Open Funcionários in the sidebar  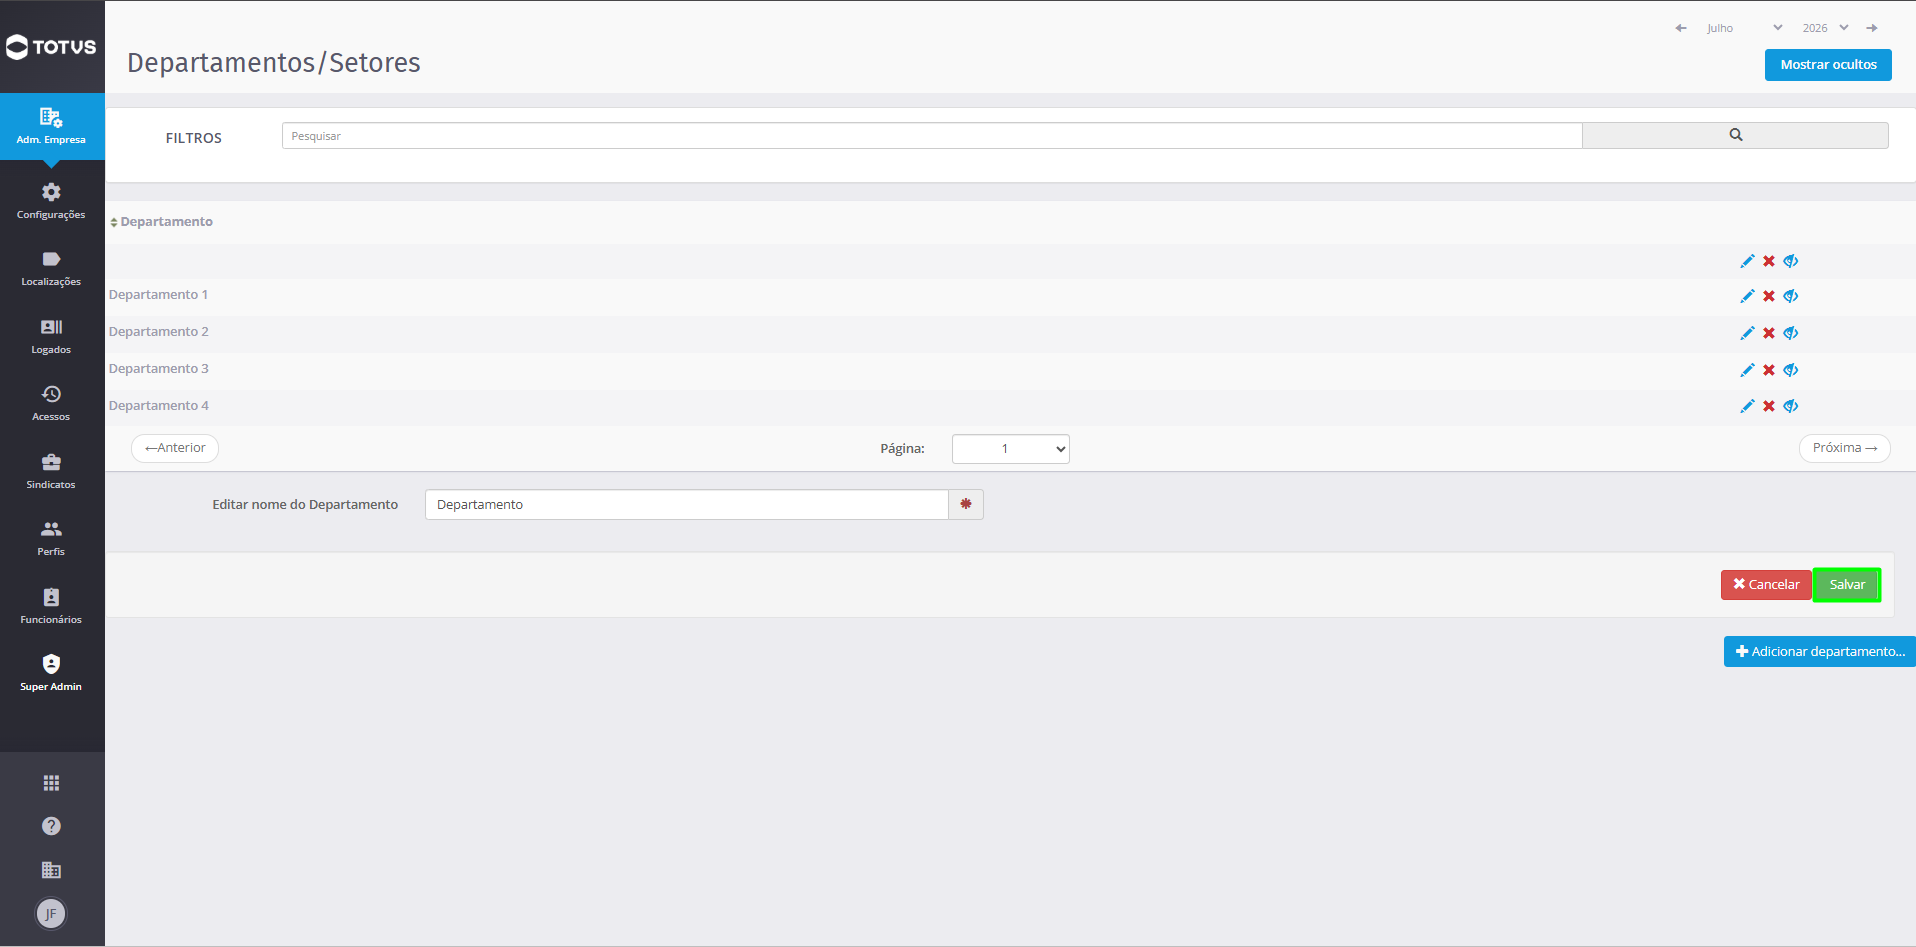tap(51, 606)
